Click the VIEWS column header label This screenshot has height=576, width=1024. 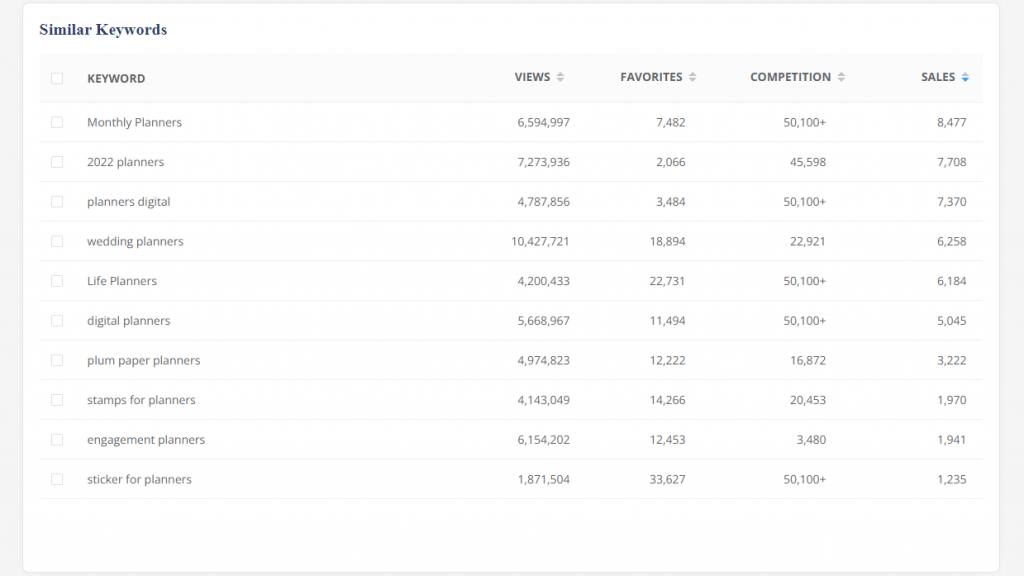pyautogui.click(x=532, y=78)
